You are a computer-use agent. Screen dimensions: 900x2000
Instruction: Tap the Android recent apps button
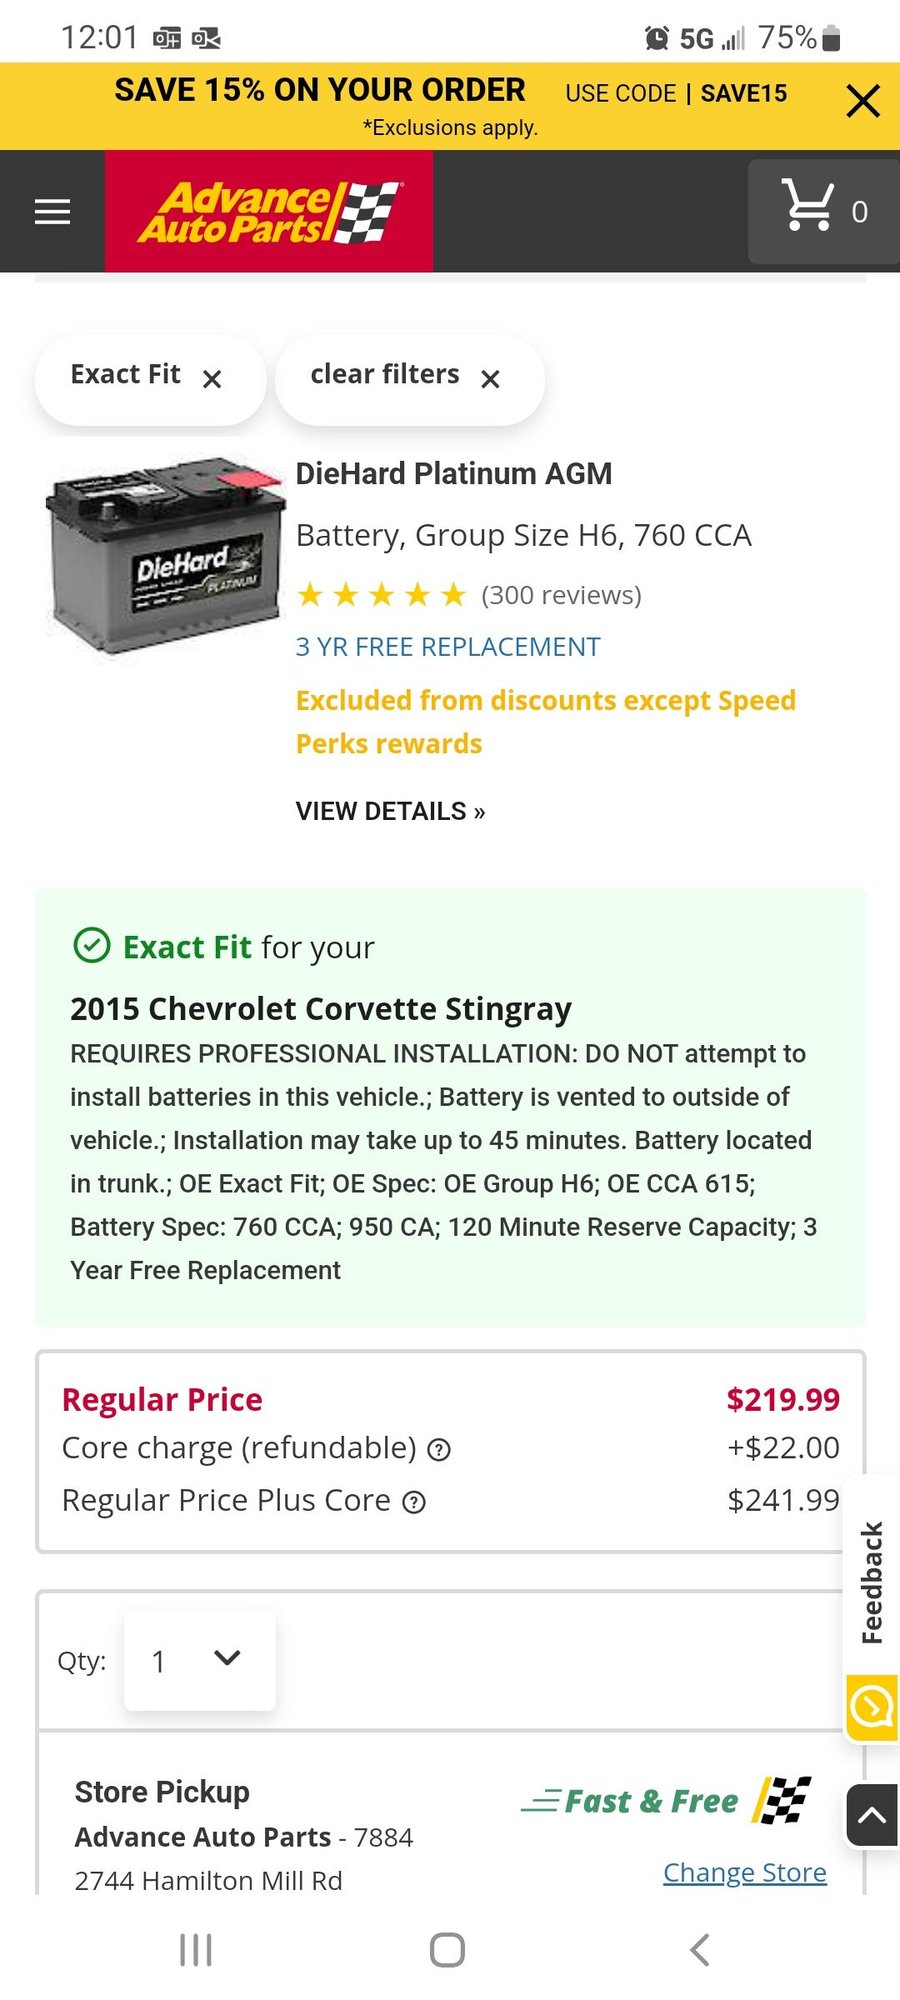click(195, 1948)
